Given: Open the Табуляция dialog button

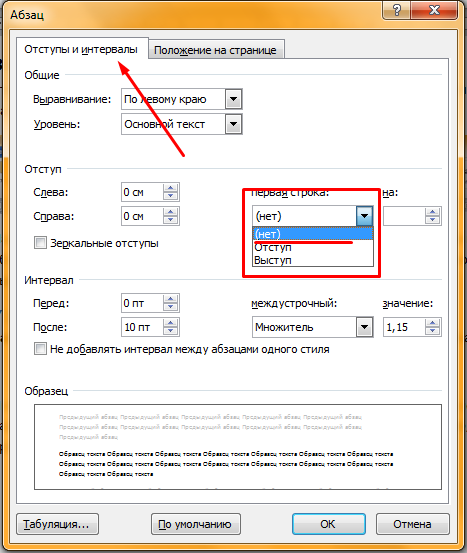Looking at the screenshot, I should click(57, 524).
